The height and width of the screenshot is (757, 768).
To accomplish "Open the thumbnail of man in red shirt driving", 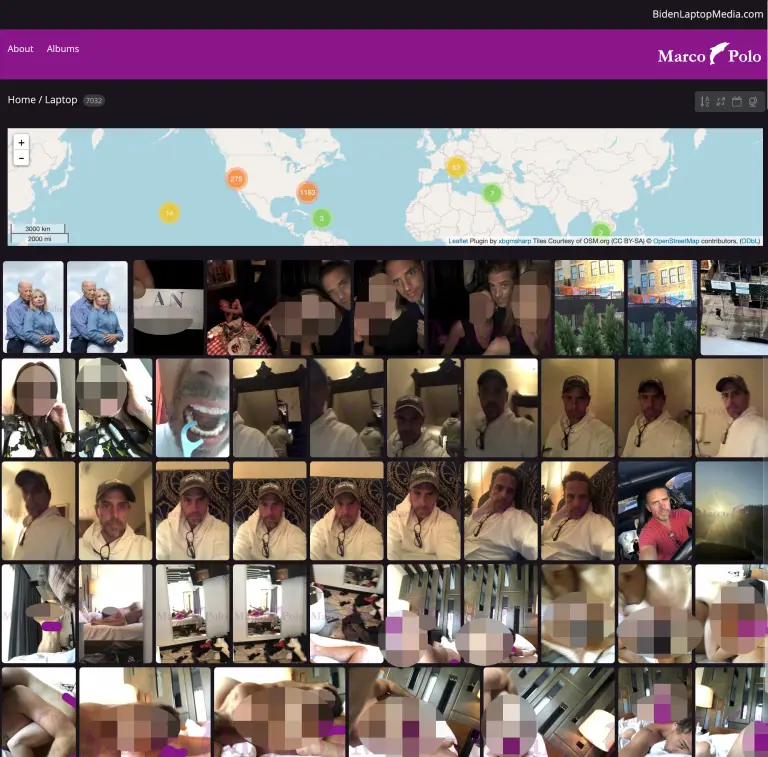I will click(x=653, y=510).
